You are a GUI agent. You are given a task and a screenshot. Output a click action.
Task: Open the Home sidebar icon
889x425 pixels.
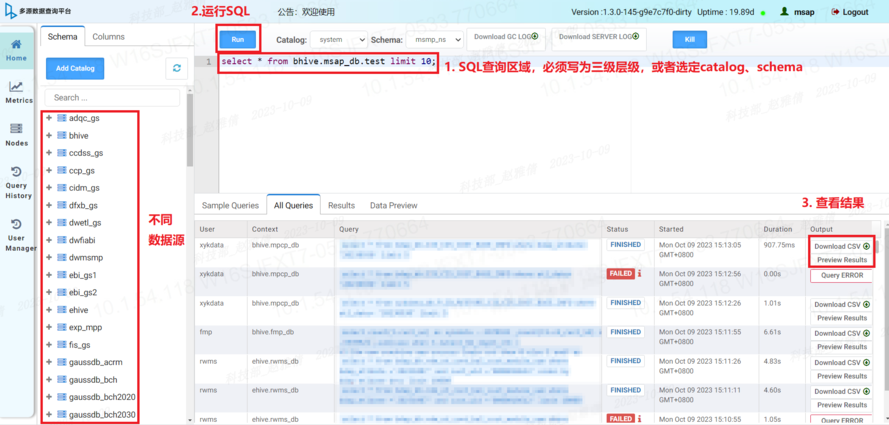(x=16, y=48)
